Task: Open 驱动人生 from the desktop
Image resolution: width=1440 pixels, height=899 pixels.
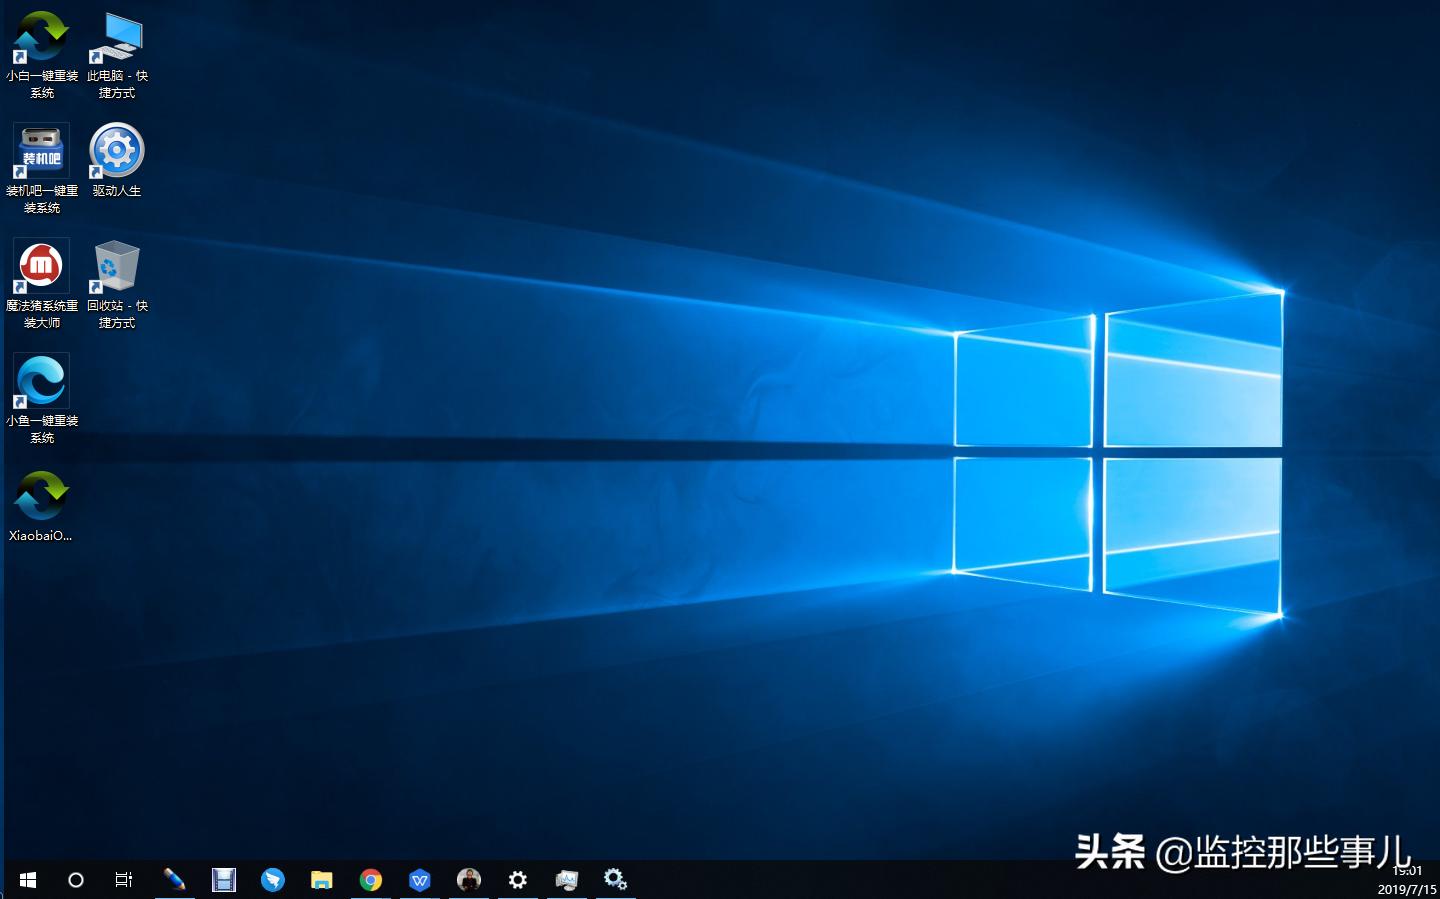Action: pyautogui.click(x=116, y=150)
